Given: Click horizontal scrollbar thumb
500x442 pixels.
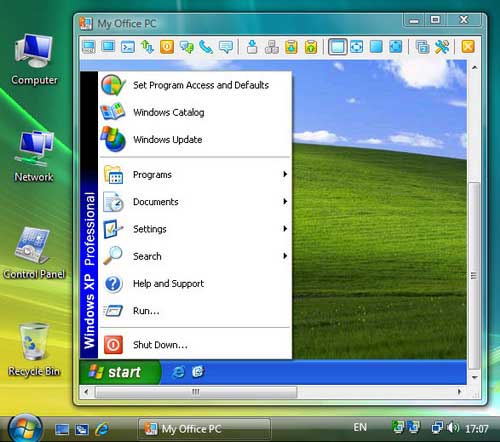Looking at the screenshot, I should 196,392.
